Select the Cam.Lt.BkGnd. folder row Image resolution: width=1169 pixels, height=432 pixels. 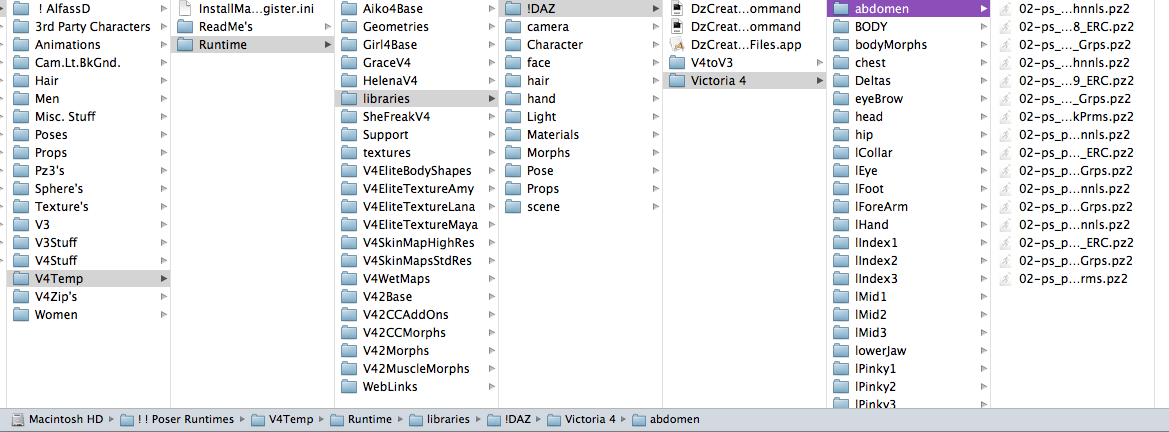tap(89, 63)
